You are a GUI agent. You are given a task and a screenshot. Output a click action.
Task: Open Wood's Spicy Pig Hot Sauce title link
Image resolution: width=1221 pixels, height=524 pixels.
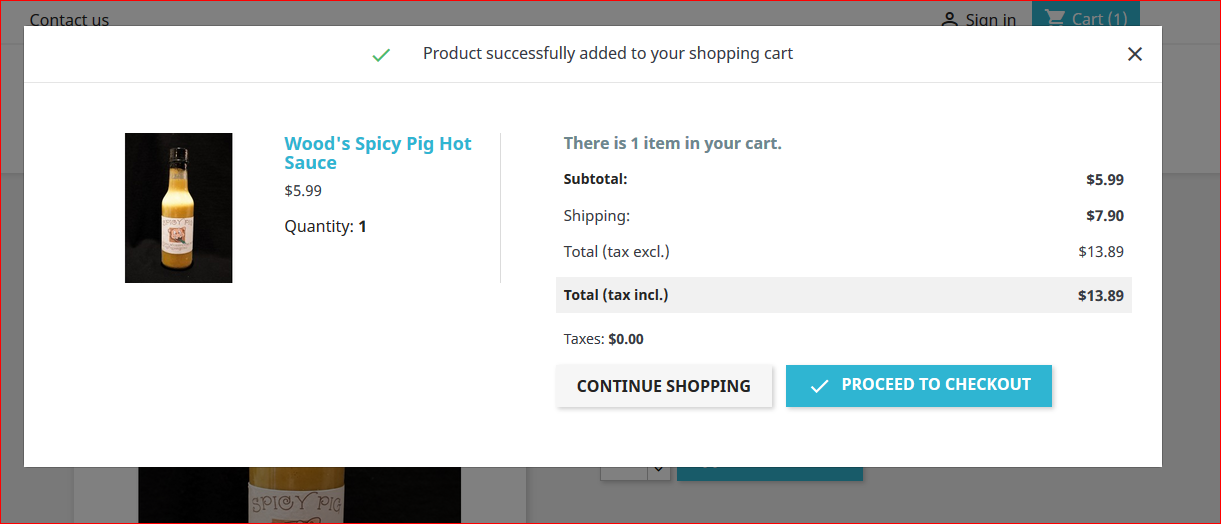click(x=377, y=153)
